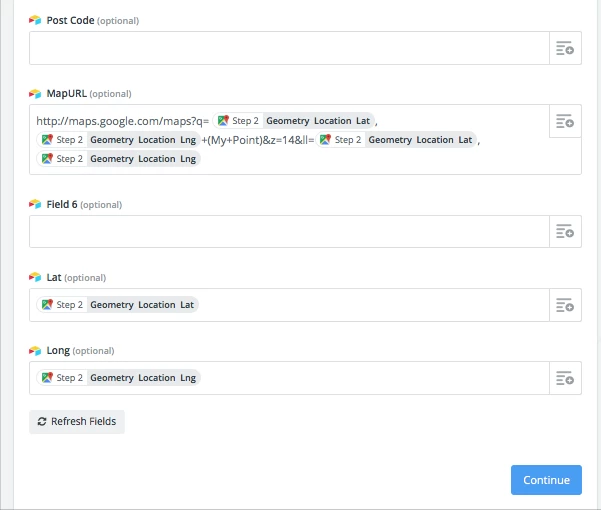Click the +(My+Point)&z=14&ll= text in MapURL

pos(258,140)
